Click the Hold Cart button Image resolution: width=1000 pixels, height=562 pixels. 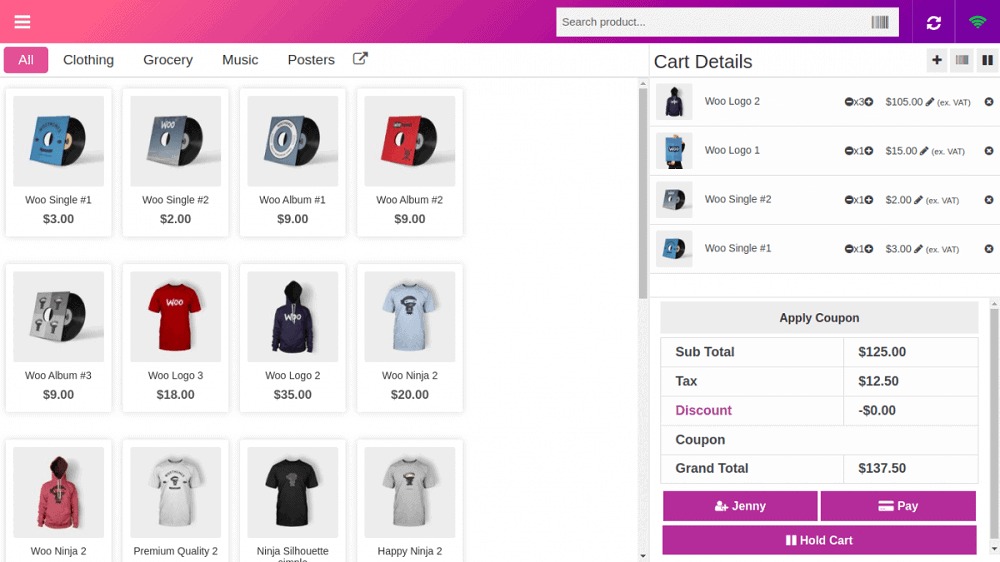[819, 540]
